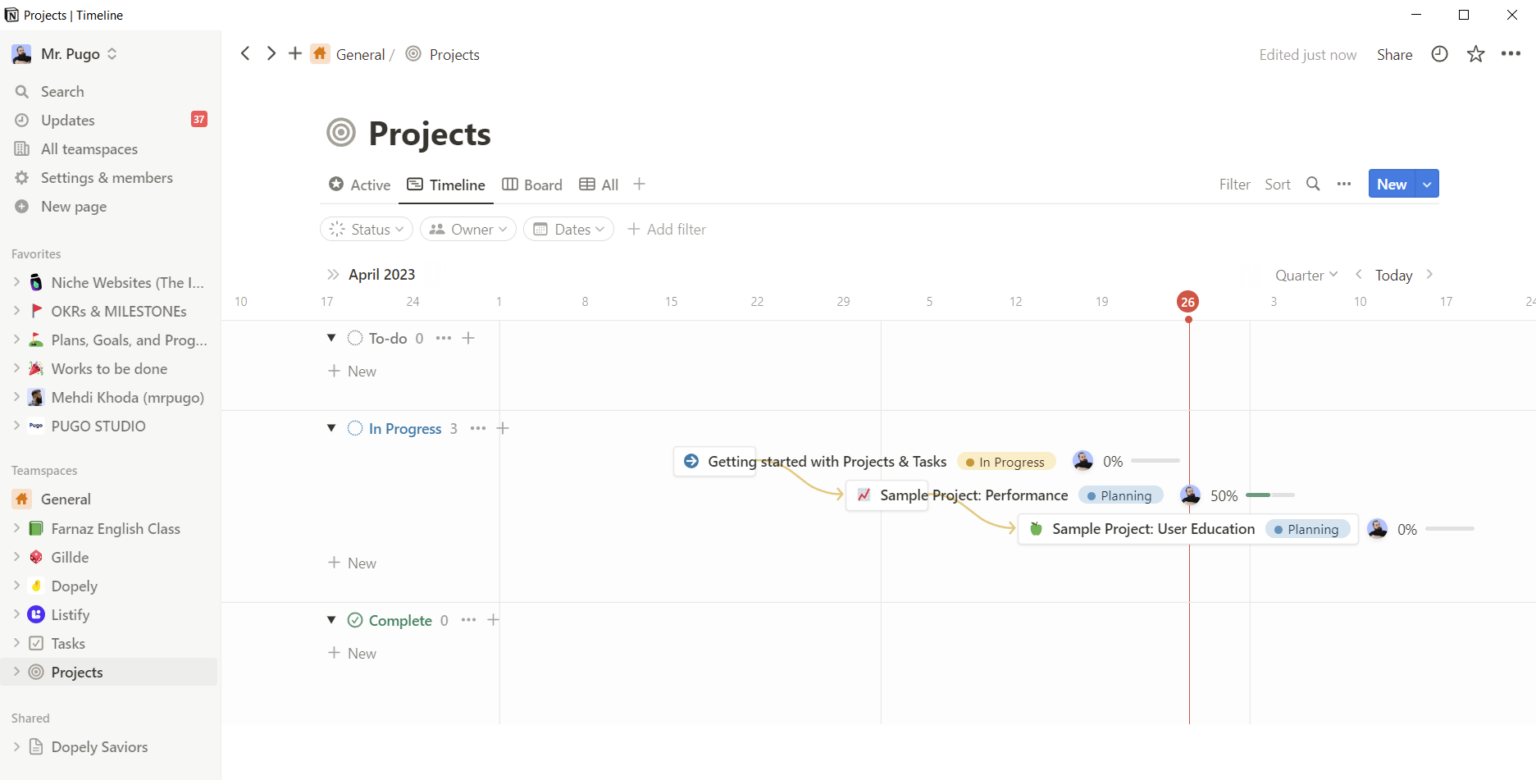Favorite this page with the star toggle
The height and width of the screenshot is (780, 1536).
coord(1476,54)
